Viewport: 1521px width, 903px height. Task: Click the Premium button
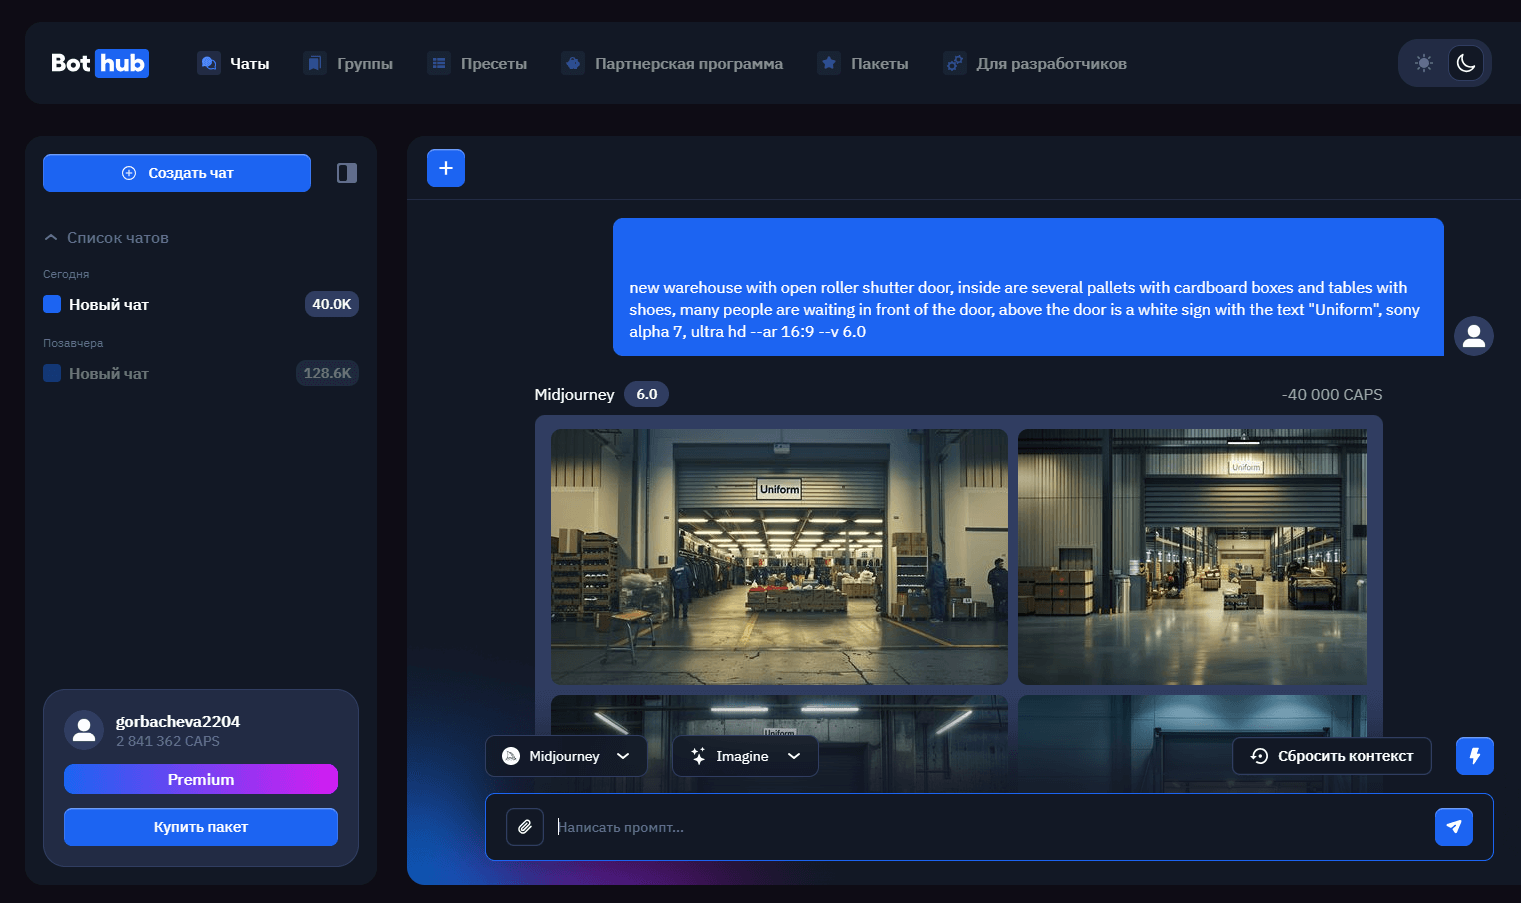tap(201, 779)
